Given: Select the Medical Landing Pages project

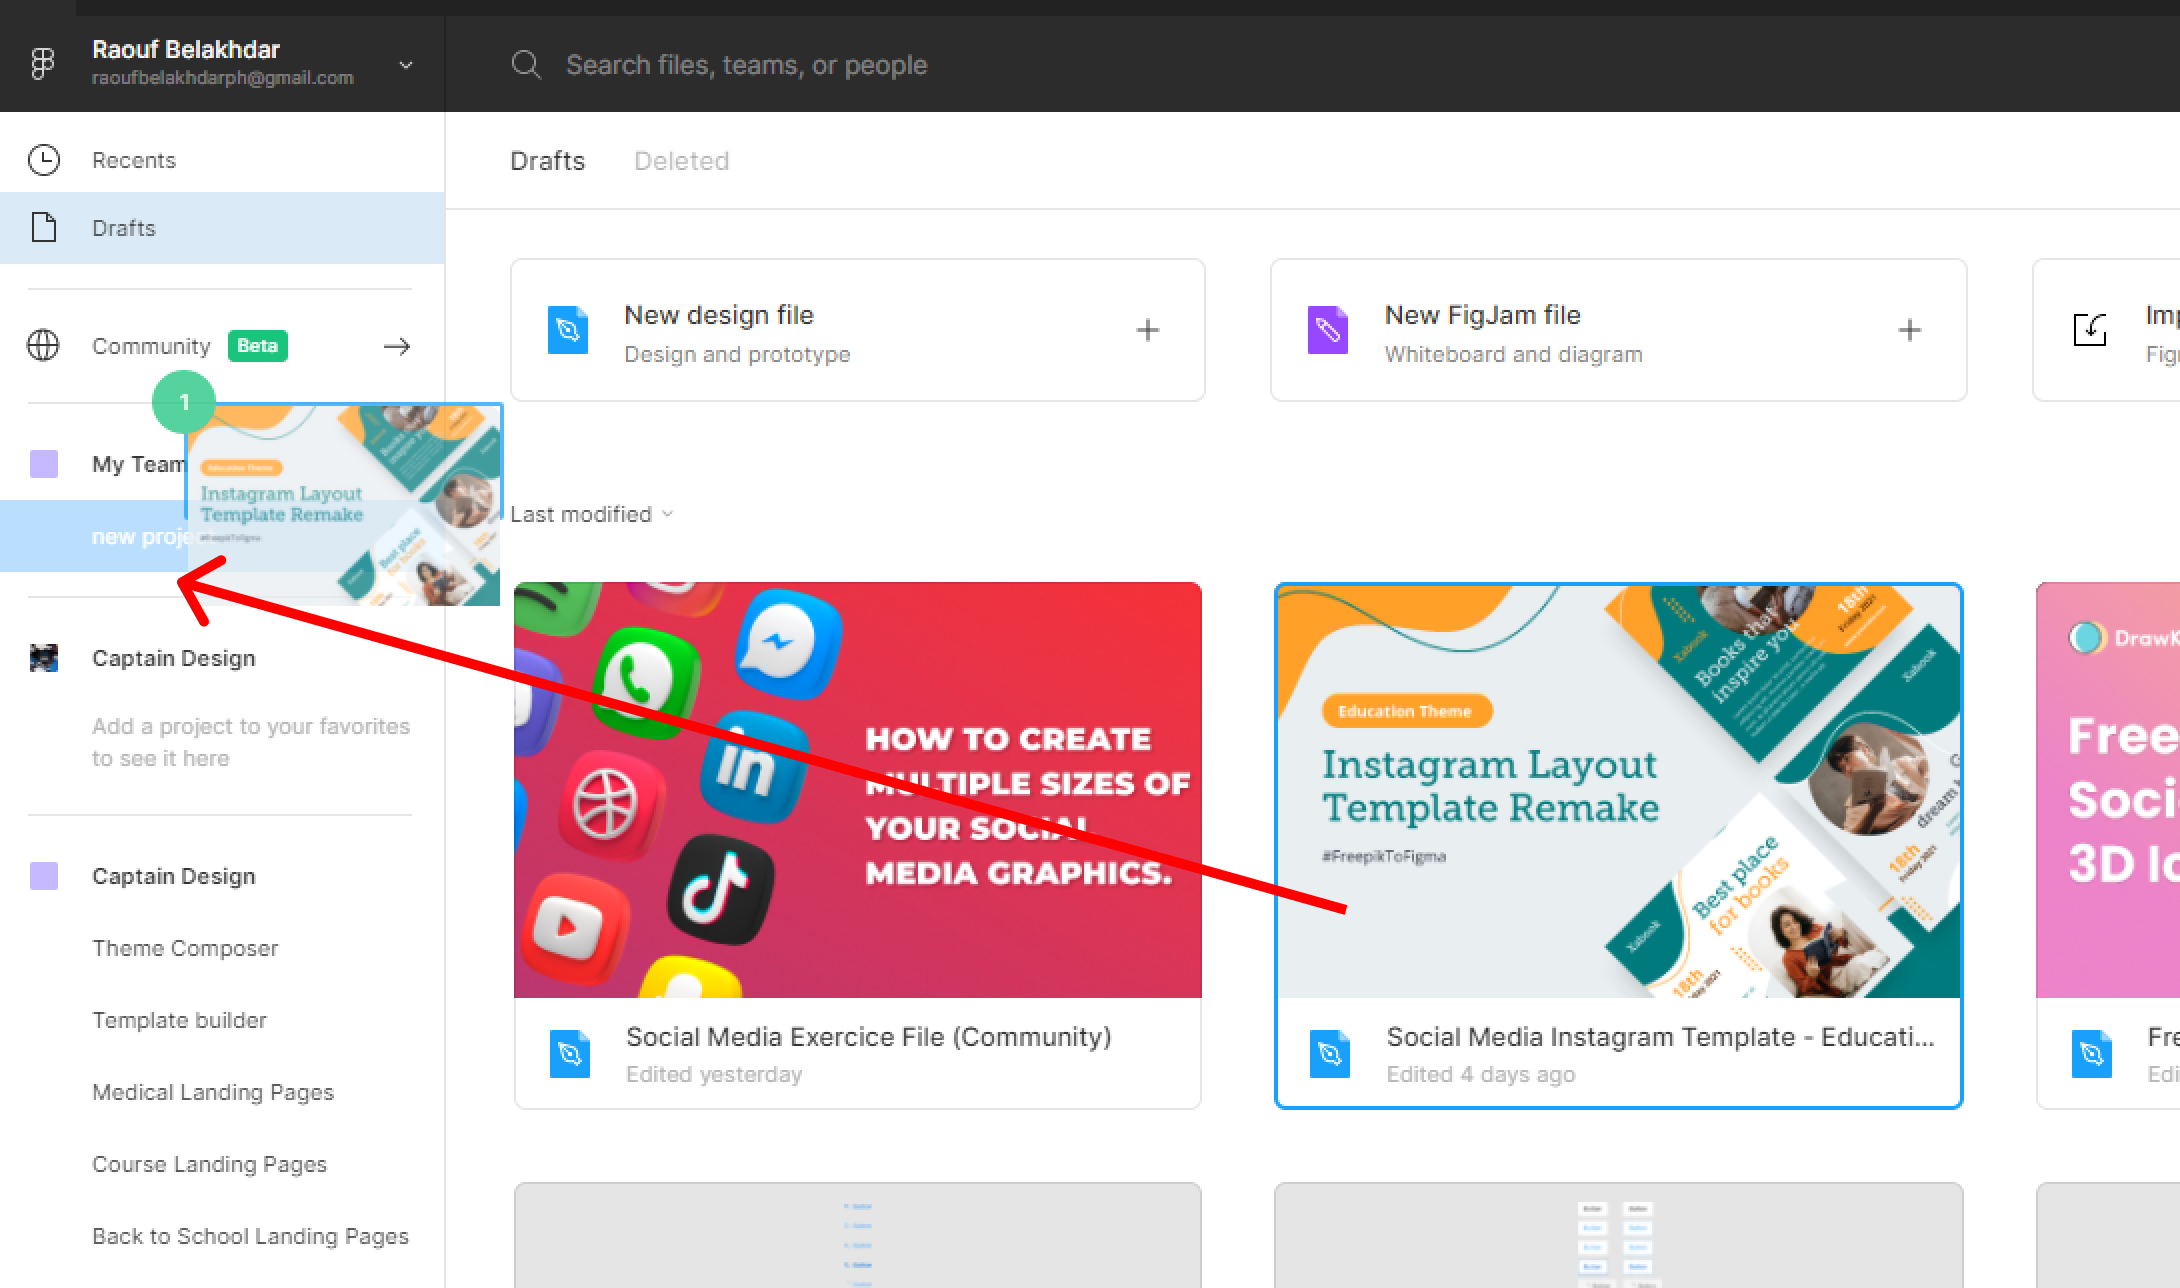Looking at the screenshot, I should click(x=212, y=1091).
